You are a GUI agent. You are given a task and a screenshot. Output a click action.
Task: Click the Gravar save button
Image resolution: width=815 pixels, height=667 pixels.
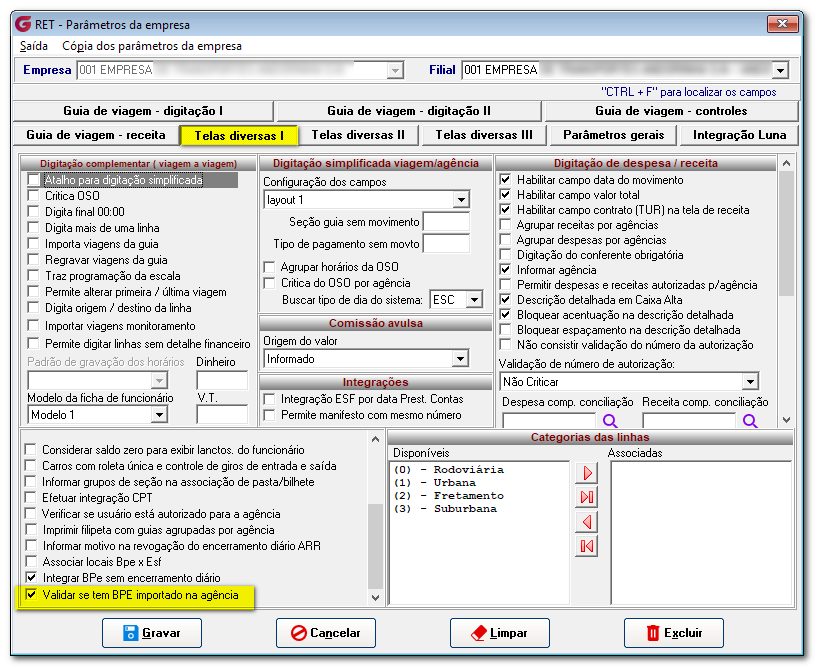[152, 633]
